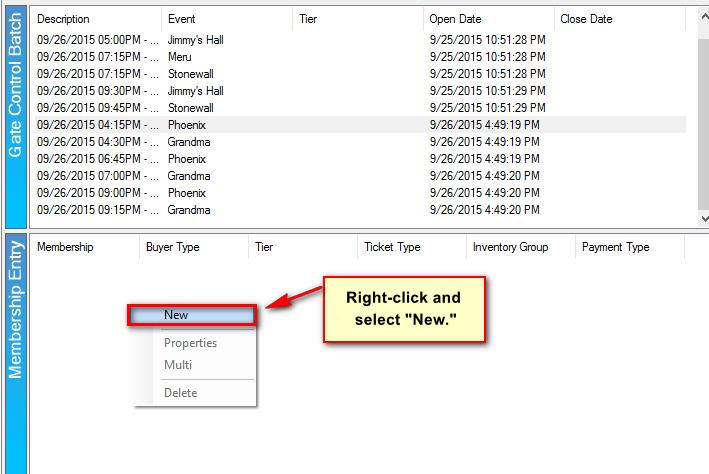Select the 09:45PM Stonewall batch row
This screenshot has width=709, height=474.
[360, 108]
